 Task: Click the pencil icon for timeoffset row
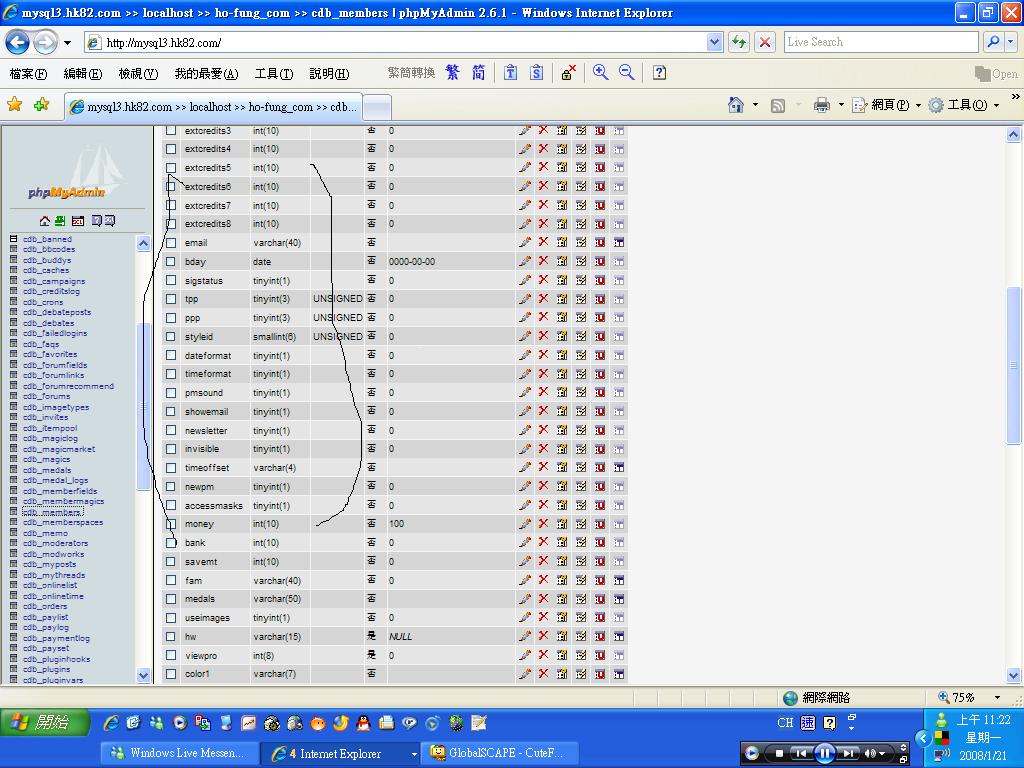pyautogui.click(x=524, y=468)
